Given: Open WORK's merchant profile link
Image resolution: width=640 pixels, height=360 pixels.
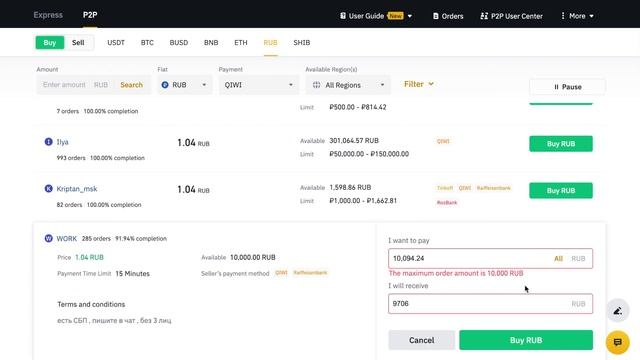Looking at the screenshot, I should [67, 239].
